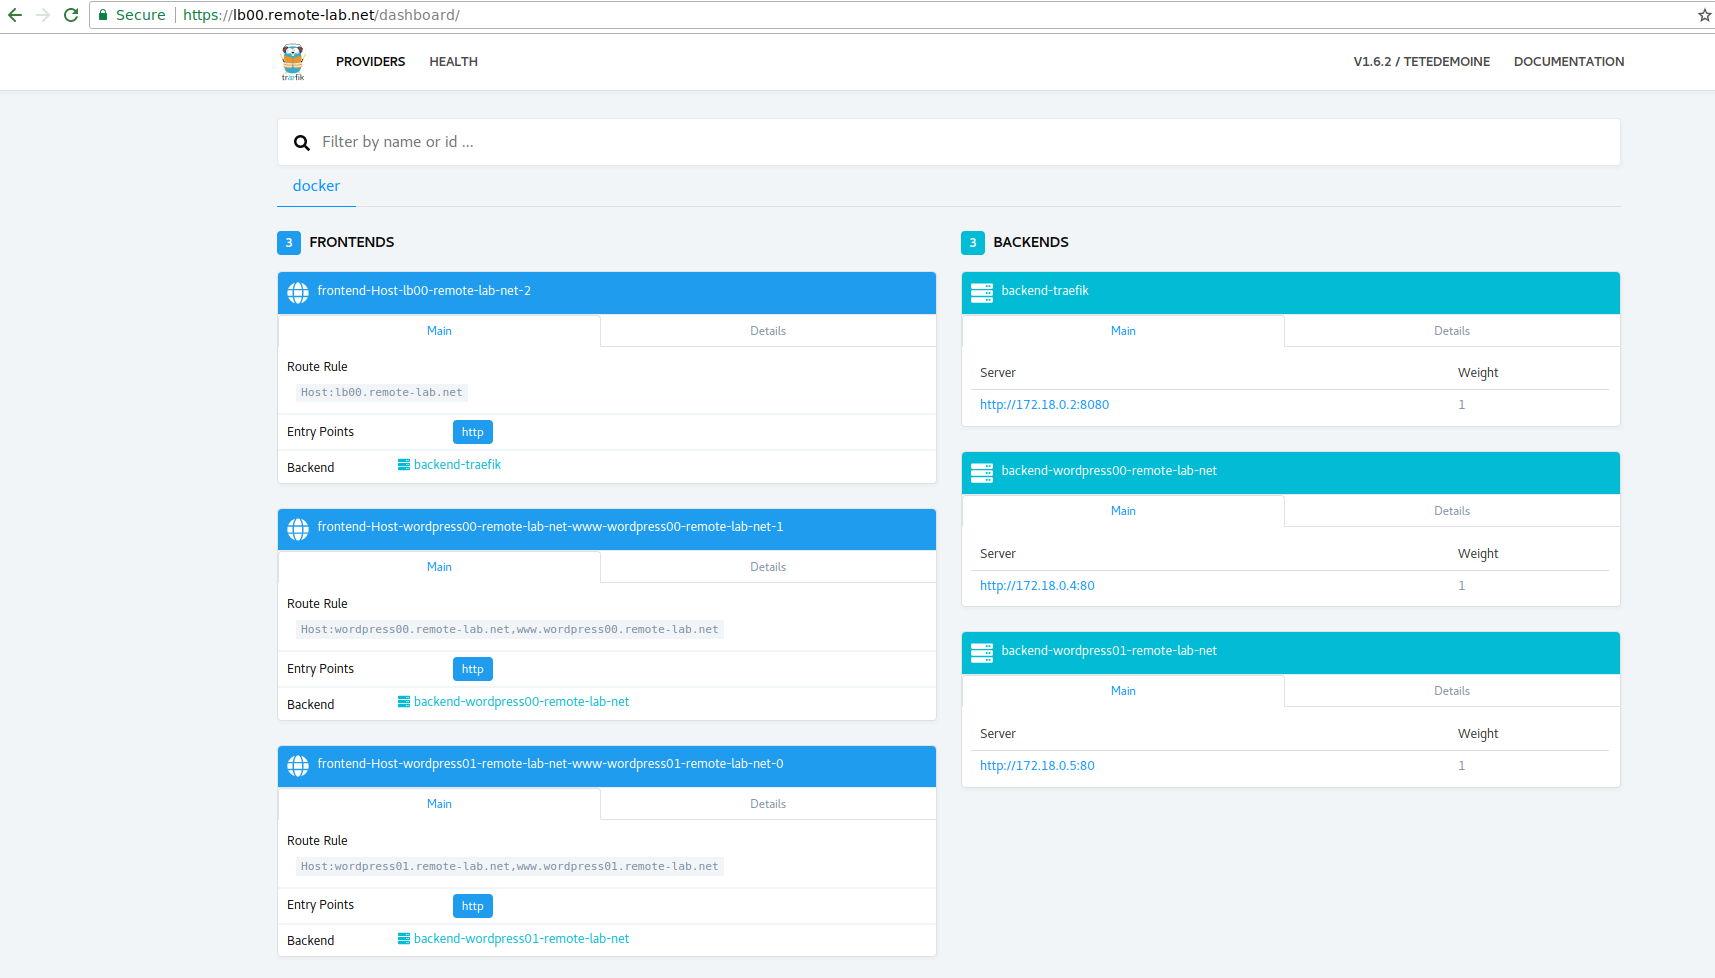Open Details tab of backend-wordpress00-remote-lab-net
The image size is (1715, 978).
point(1452,511)
